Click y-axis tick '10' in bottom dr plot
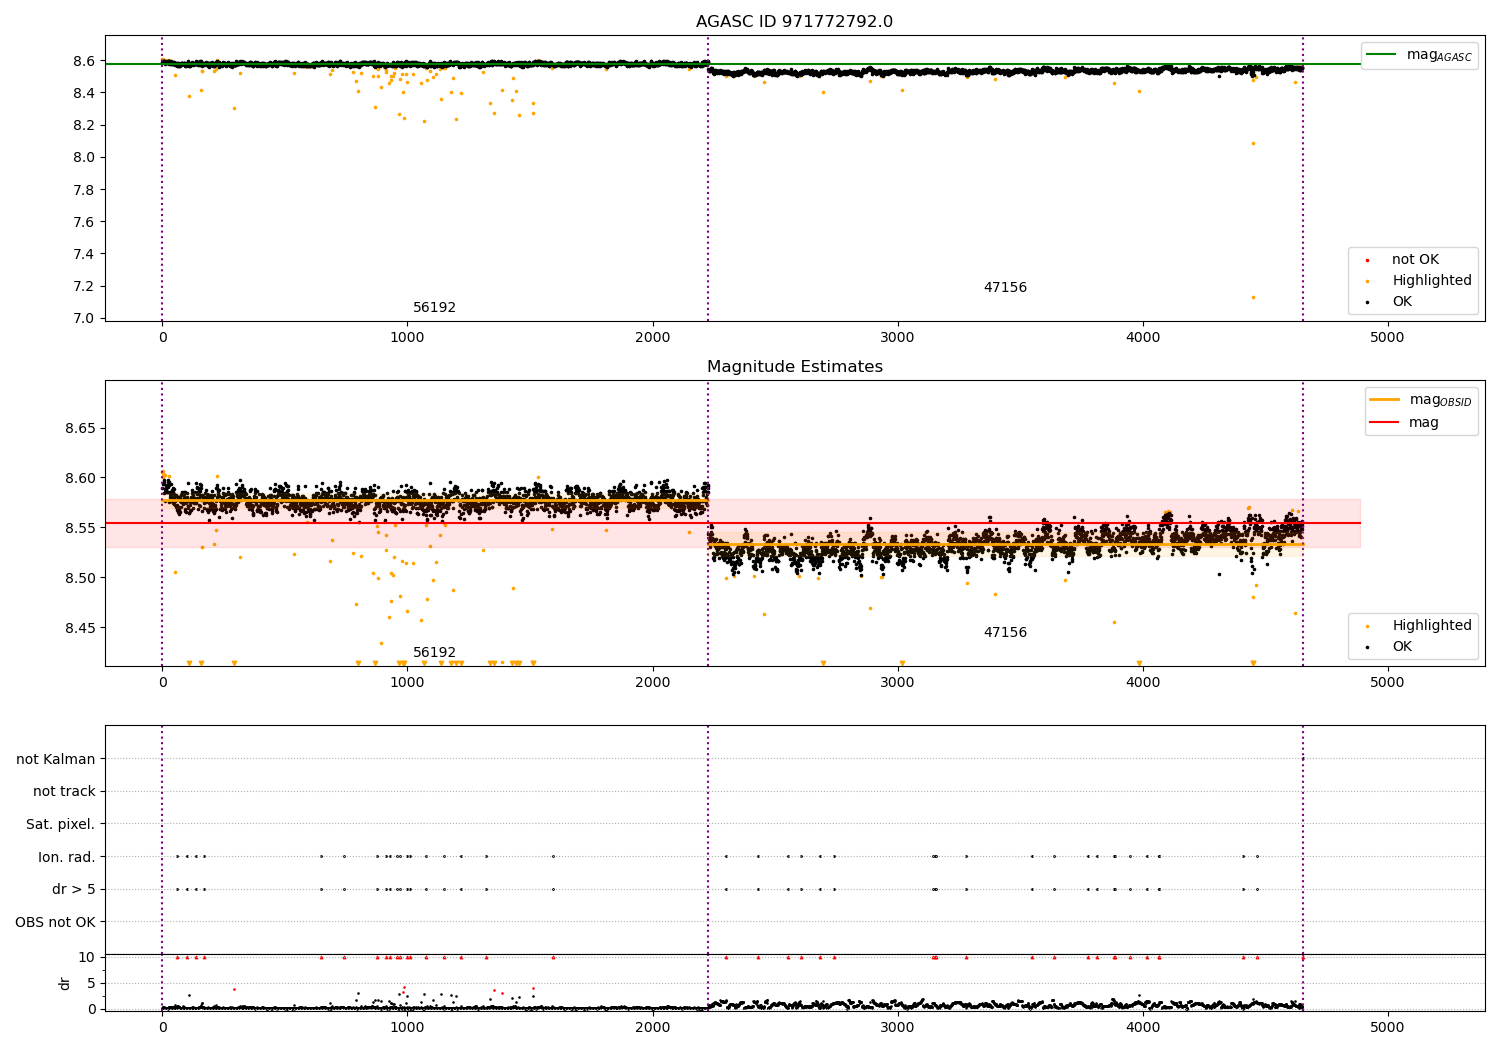 (x=86, y=957)
